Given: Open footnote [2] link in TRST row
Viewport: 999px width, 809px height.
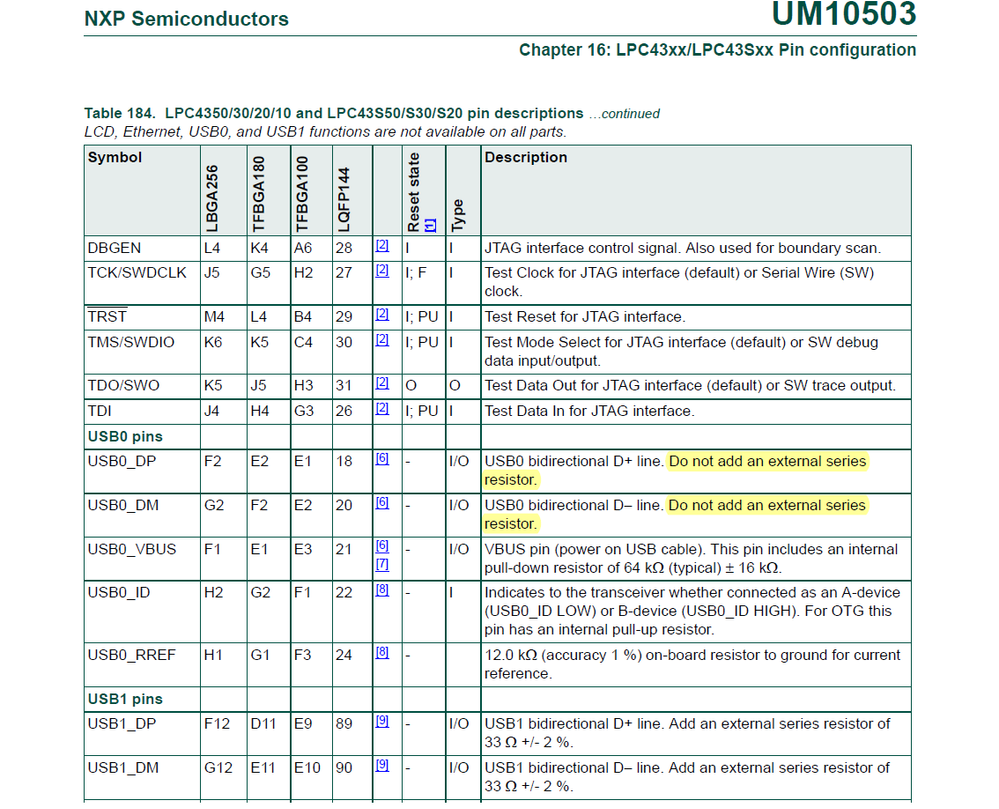Looking at the screenshot, I should [382, 314].
